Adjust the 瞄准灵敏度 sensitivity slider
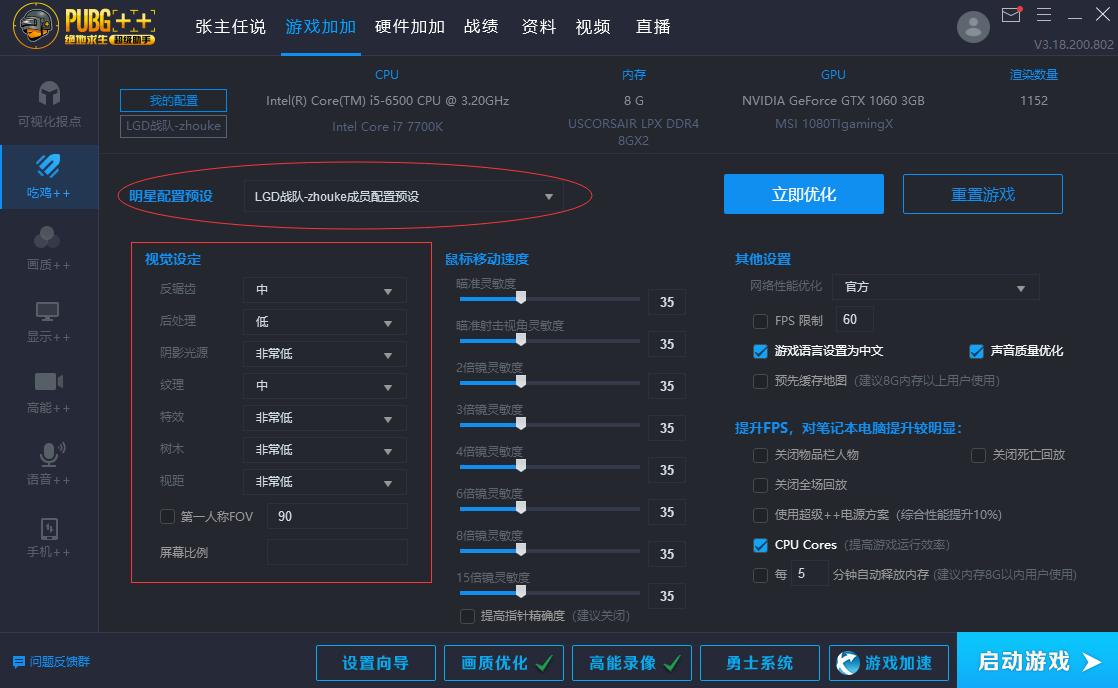Image resolution: width=1118 pixels, height=688 pixels. tap(521, 298)
